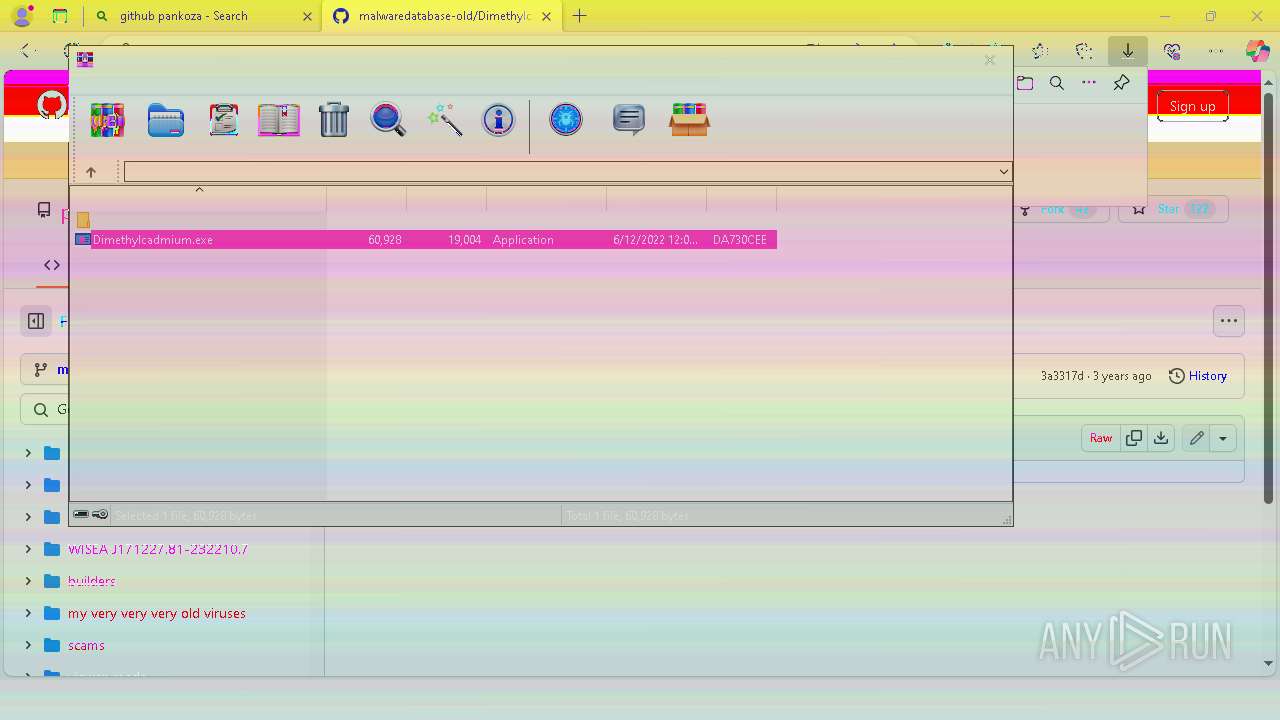Click the 19,004 packed size cell
The width and height of the screenshot is (1280, 720).
(x=465, y=240)
